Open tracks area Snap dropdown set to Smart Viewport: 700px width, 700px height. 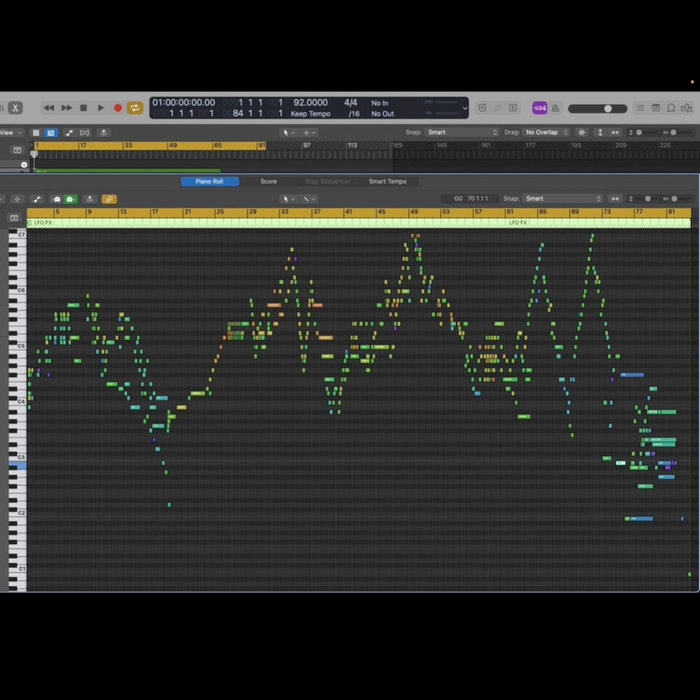pyautogui.click(x=462, y=132)
